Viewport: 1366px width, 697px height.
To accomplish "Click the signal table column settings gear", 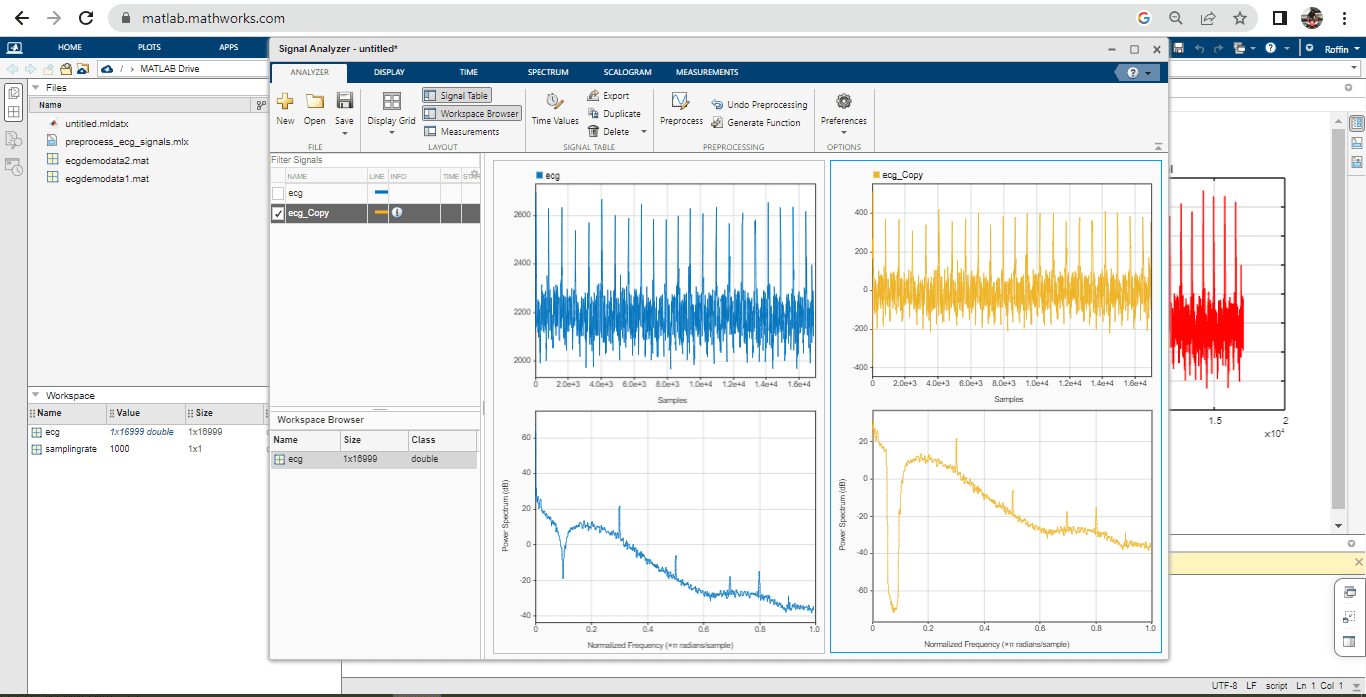I will 474,172.
